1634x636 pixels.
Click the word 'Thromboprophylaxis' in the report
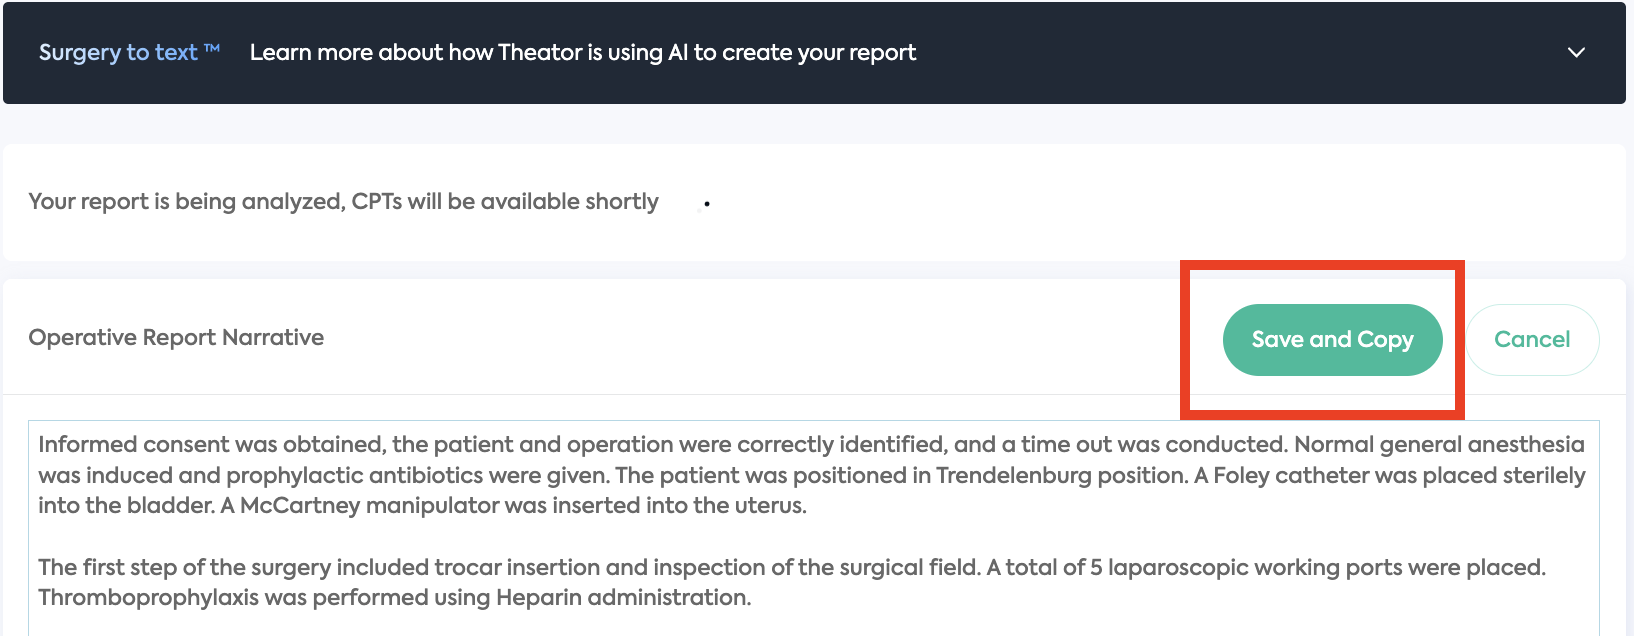(x=148, y=597)
